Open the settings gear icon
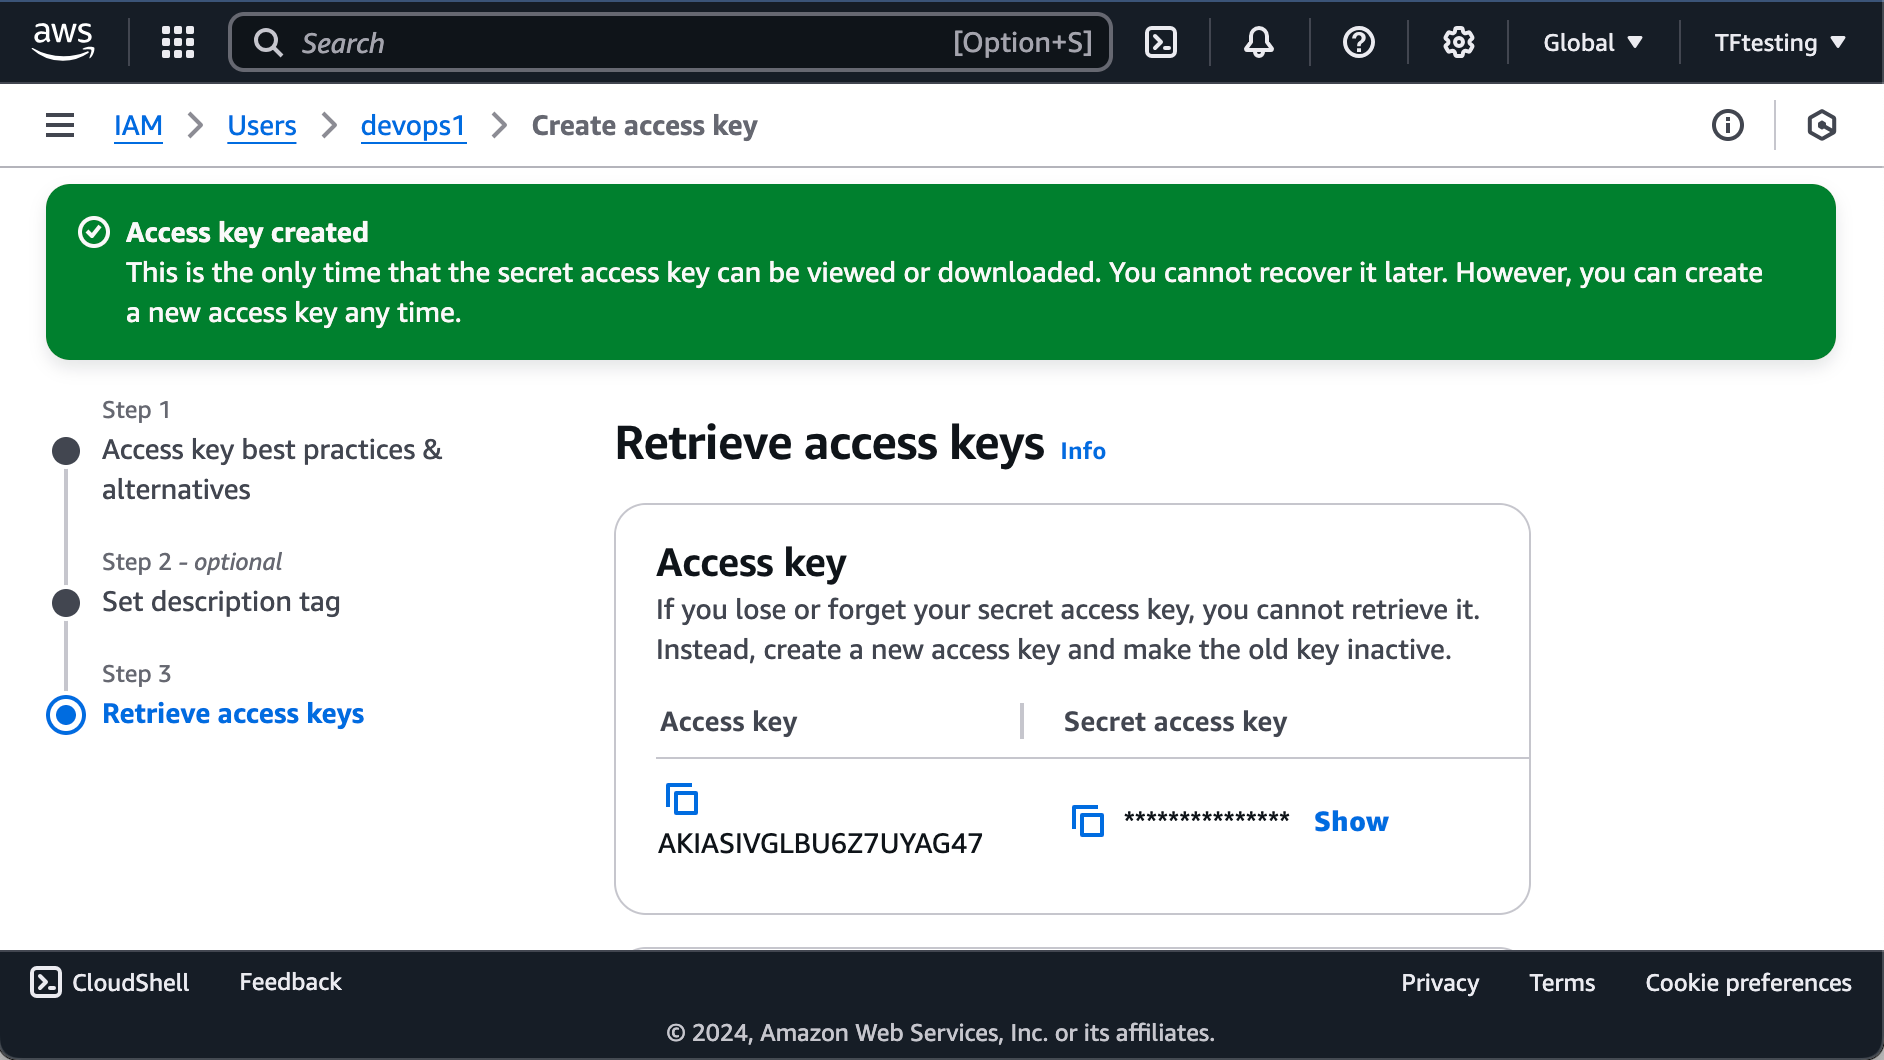This screenshot has height=1060, width=1884. 1458,42
